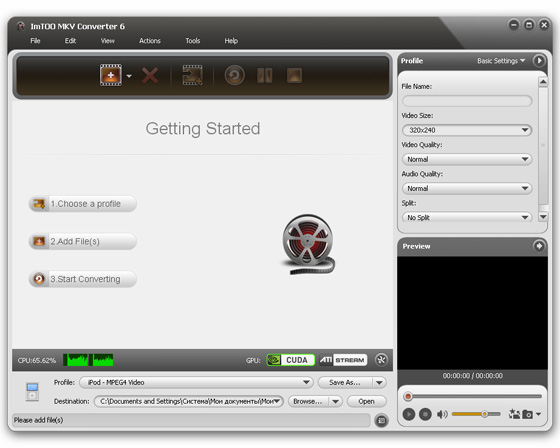Click the circular Convert toolbar icon
Screen dimensions: 560x448
pyautogui.click(x=235, y=75)
